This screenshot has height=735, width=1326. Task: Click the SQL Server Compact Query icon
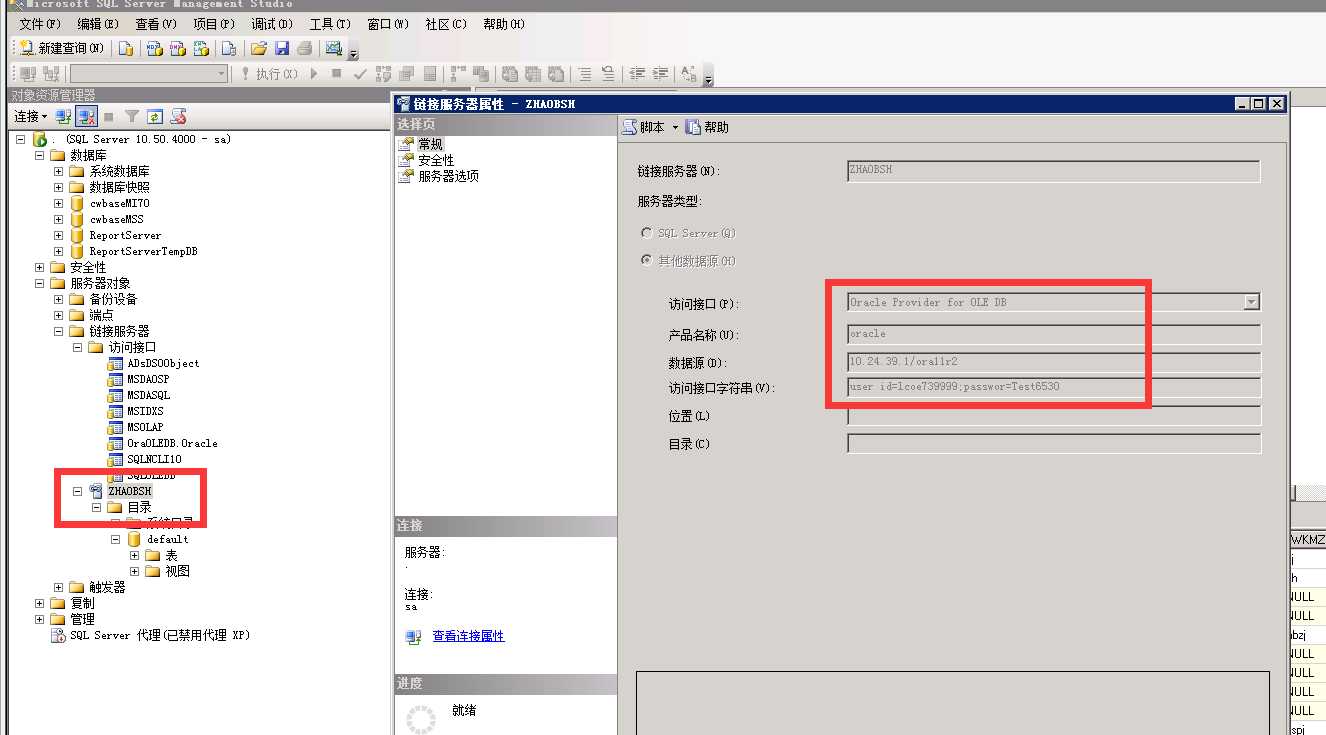(x=228, y=48)
